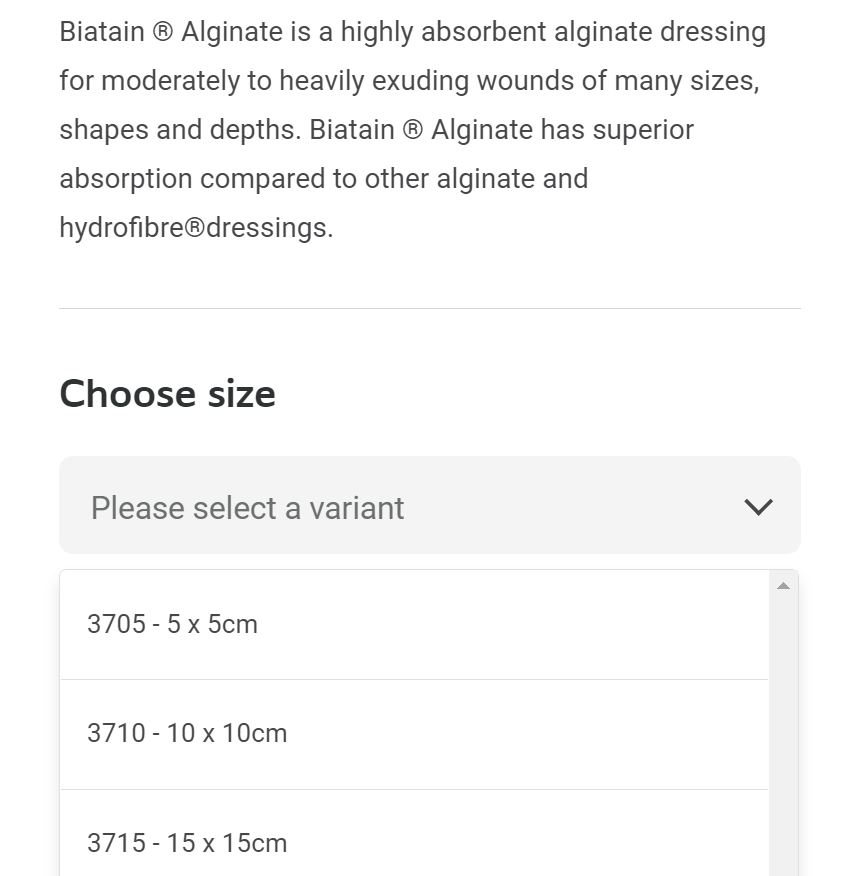Viewport: 857px width, 876px height.
Task: Click the 'Please select a variant' placeholder text
Action: pos(247,508)
